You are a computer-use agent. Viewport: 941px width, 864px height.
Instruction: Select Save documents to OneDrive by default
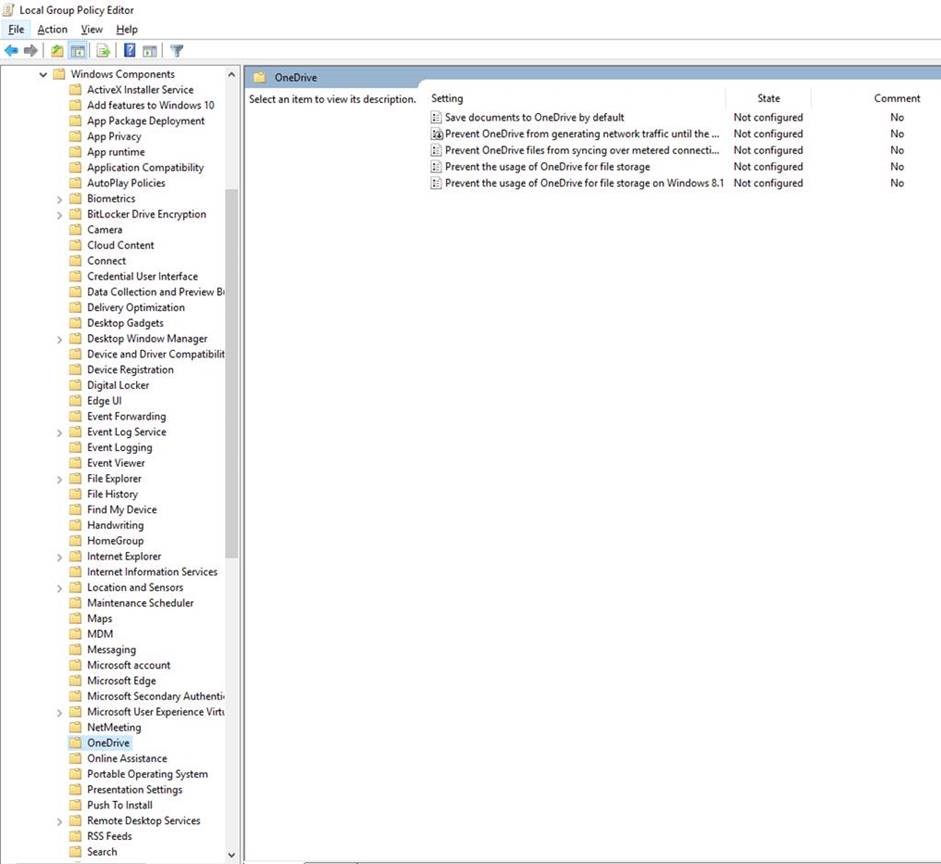tap(534, 118)
